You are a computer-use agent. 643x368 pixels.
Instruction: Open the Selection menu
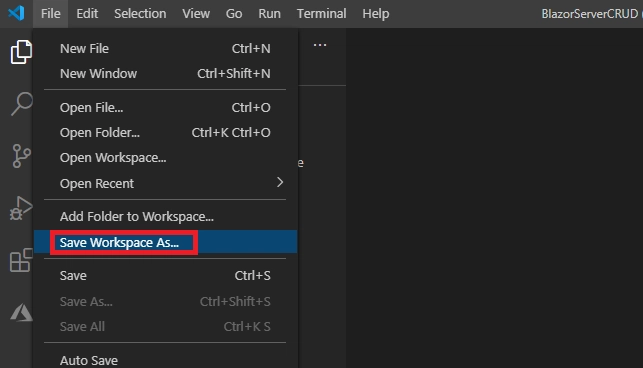pyautogui.click(x=140, y=14)
